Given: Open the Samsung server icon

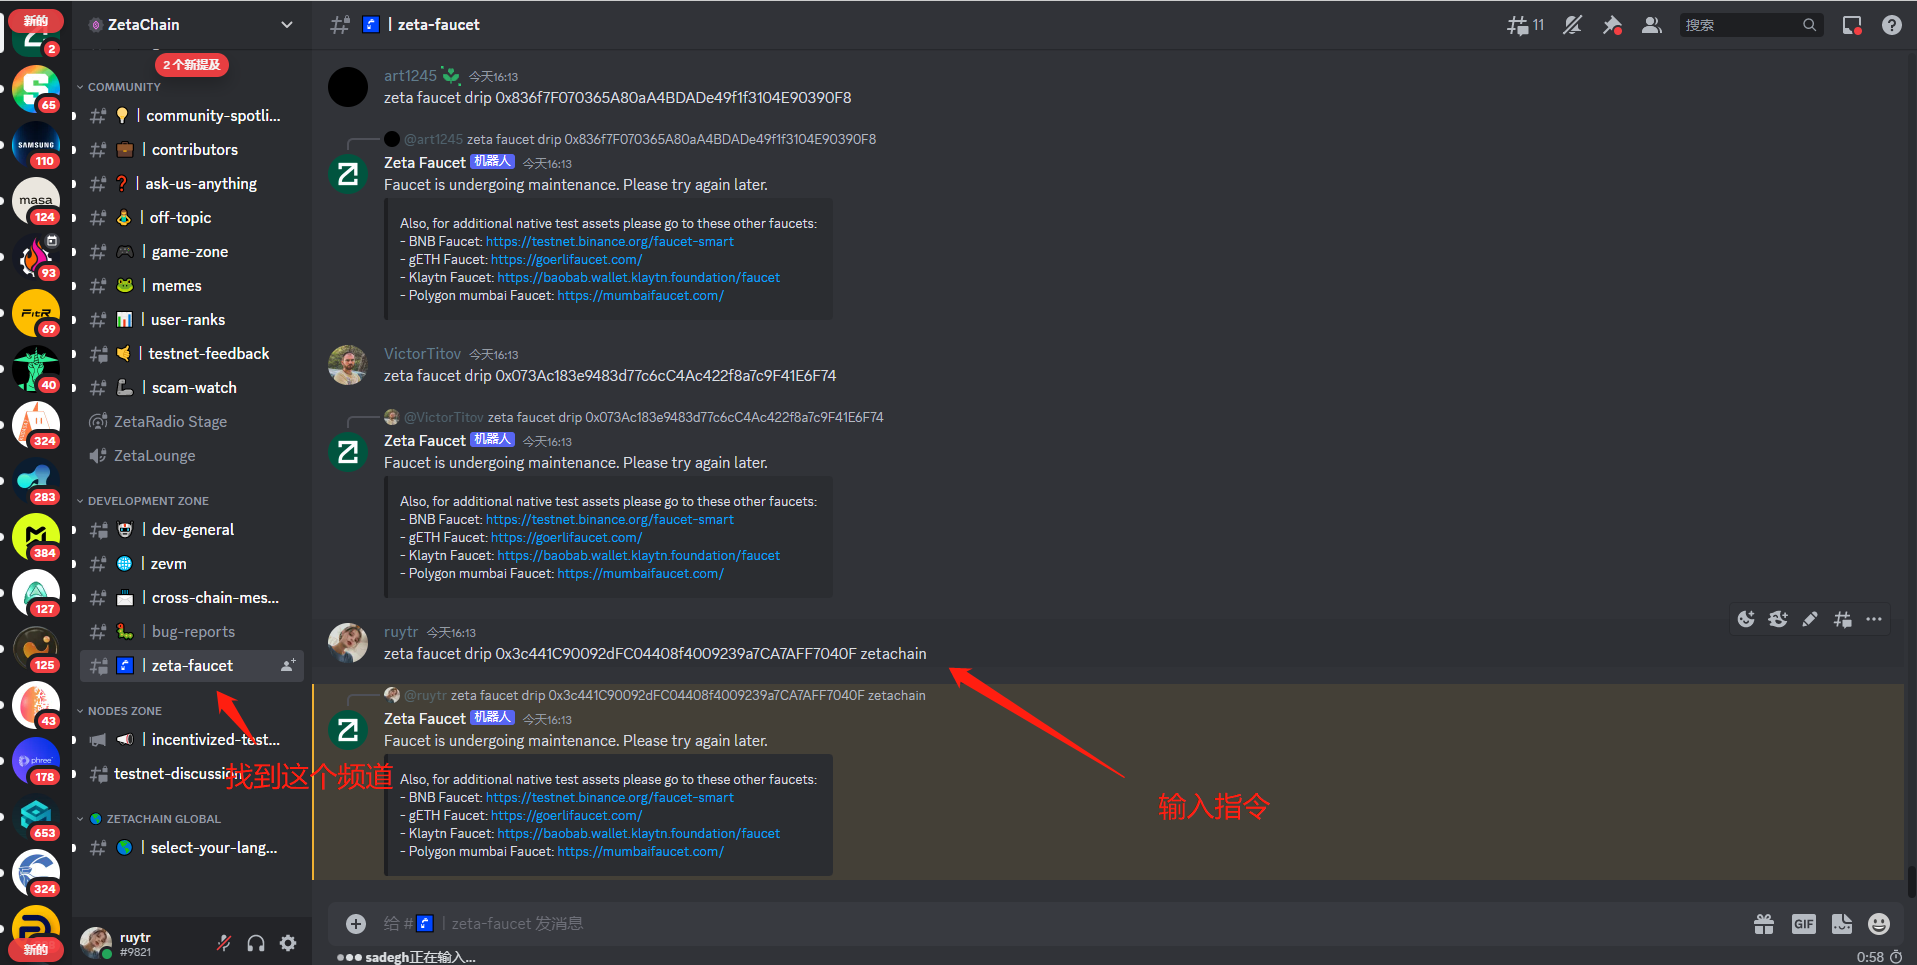Looking at the screenshot, I should [36, 146].
